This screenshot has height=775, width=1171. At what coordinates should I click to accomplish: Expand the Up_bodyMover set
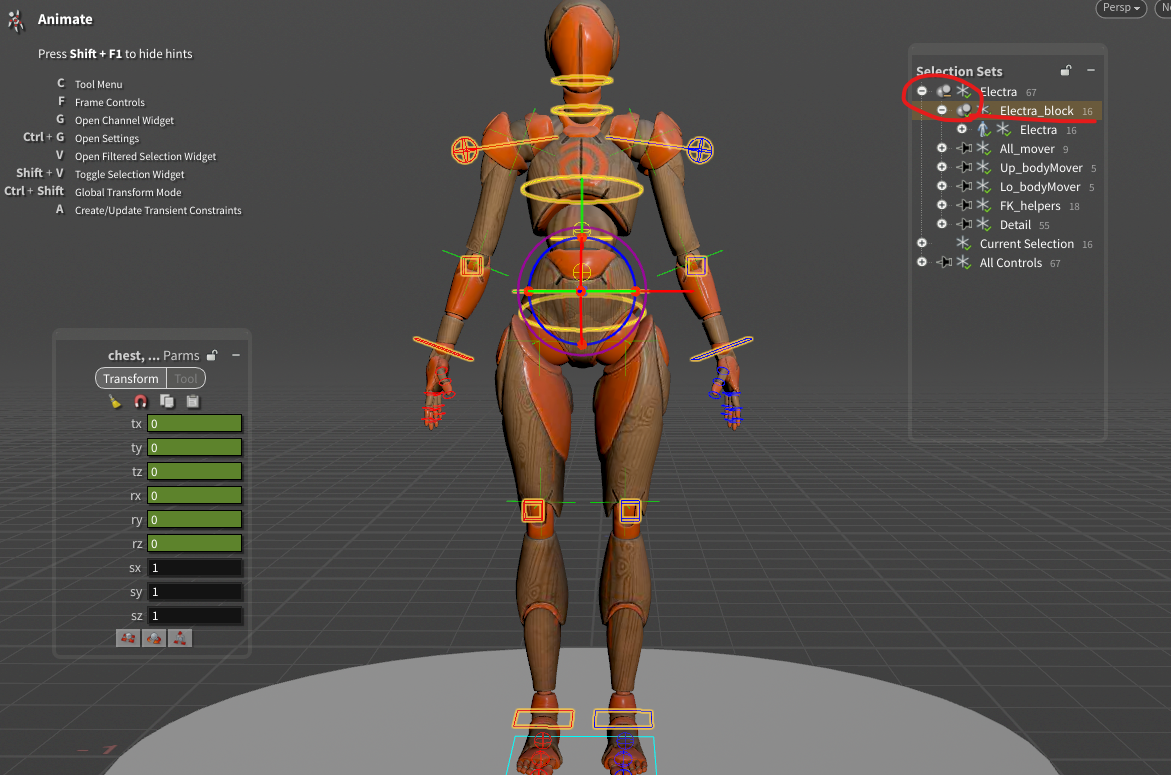942,167
